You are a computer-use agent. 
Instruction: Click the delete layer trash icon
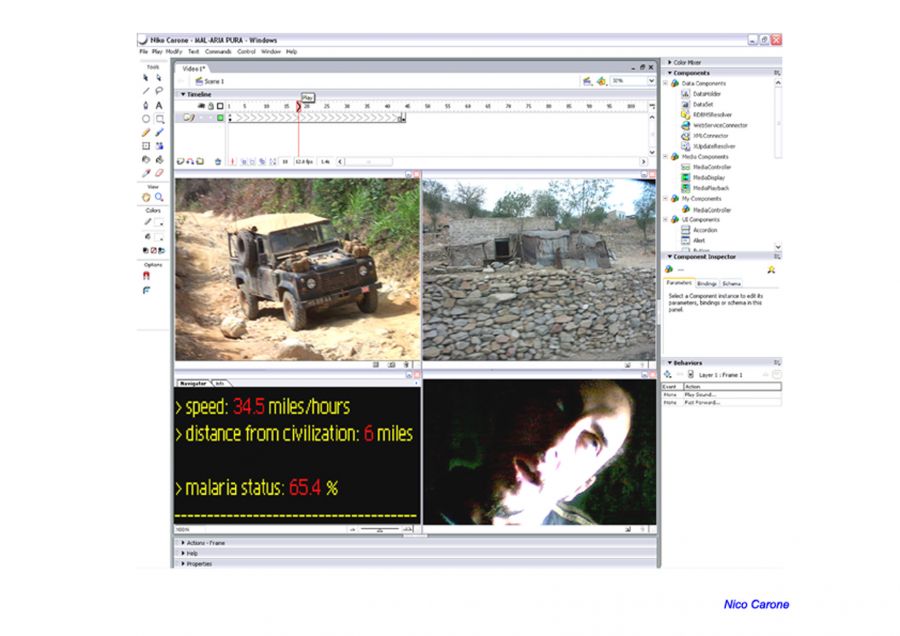point(218,162)
